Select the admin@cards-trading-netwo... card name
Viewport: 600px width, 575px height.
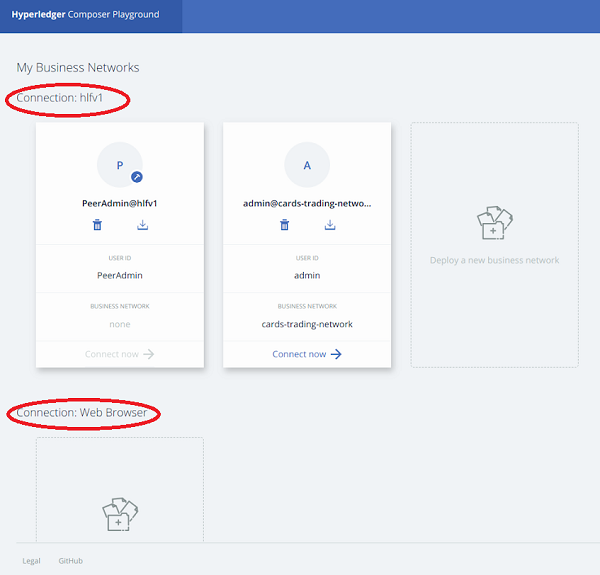tap(307, 203)
